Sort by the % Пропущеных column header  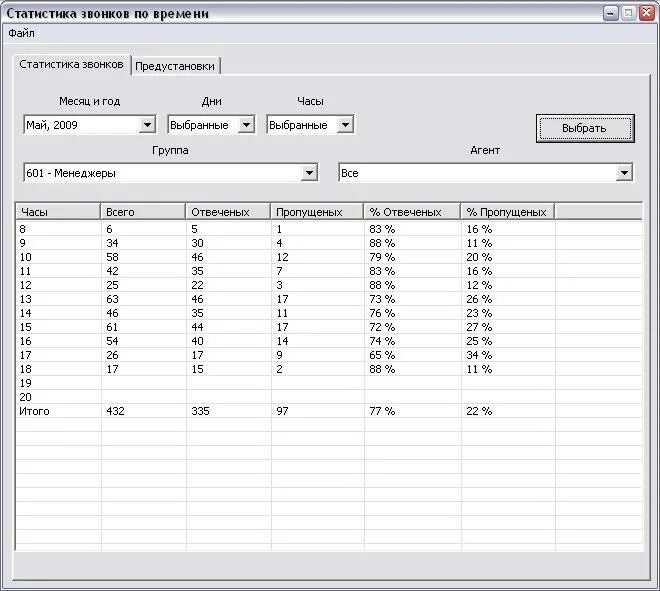tap(508, 212)
